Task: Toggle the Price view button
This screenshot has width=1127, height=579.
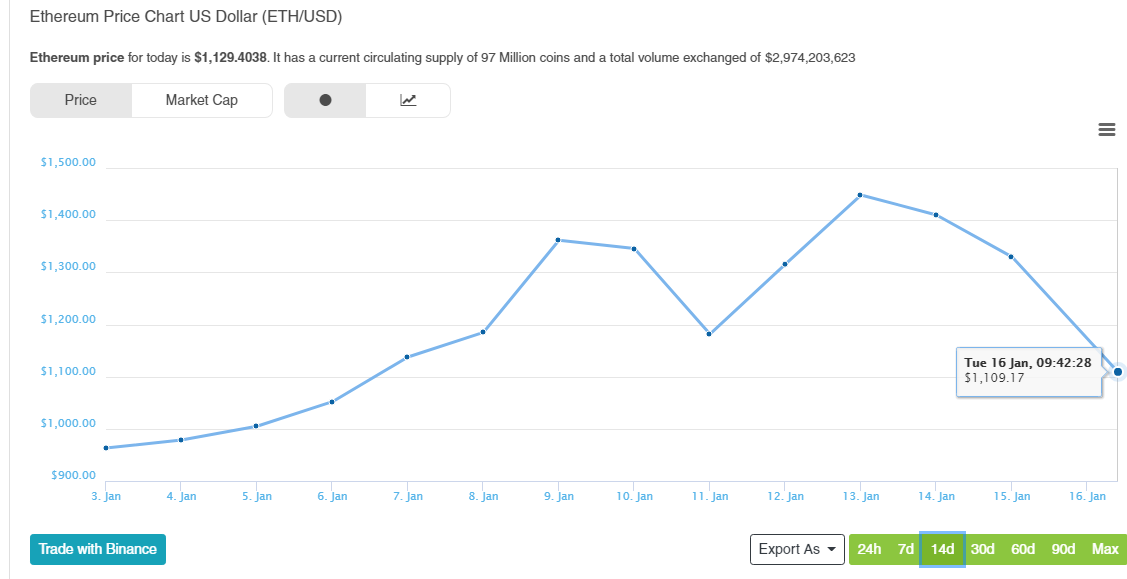Action: click(x=81, y=100)
